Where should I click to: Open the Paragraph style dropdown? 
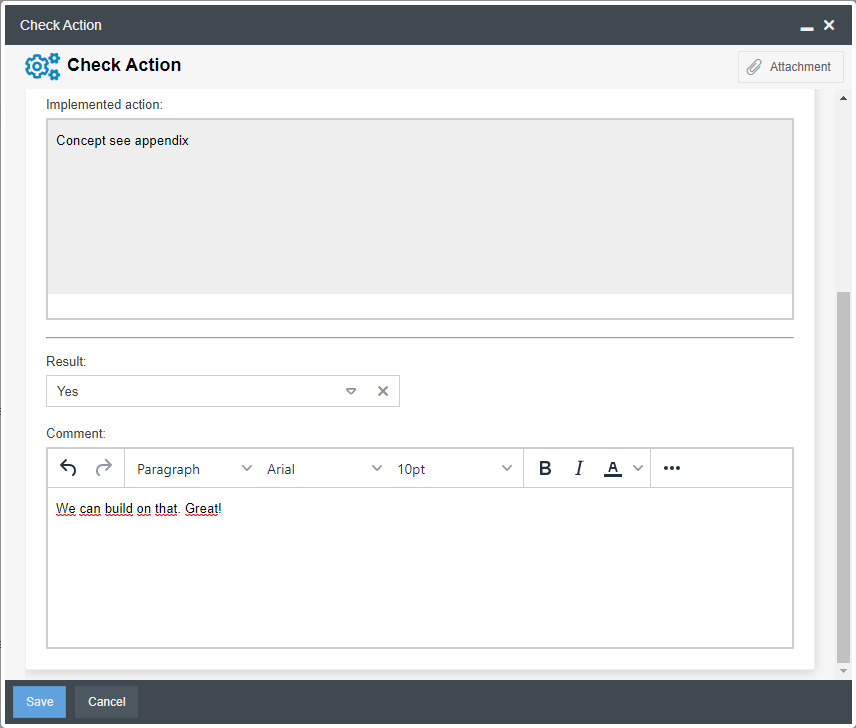194,468
